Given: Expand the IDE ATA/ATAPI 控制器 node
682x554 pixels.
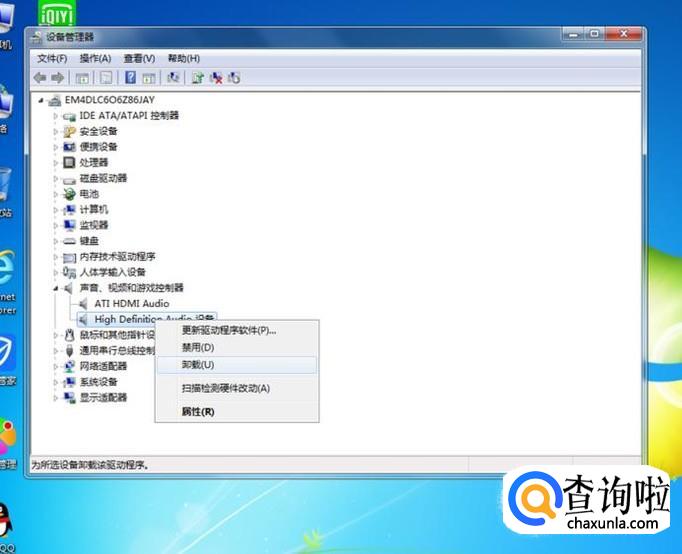Looking at the screenshot, I should [x=56, y=116].
